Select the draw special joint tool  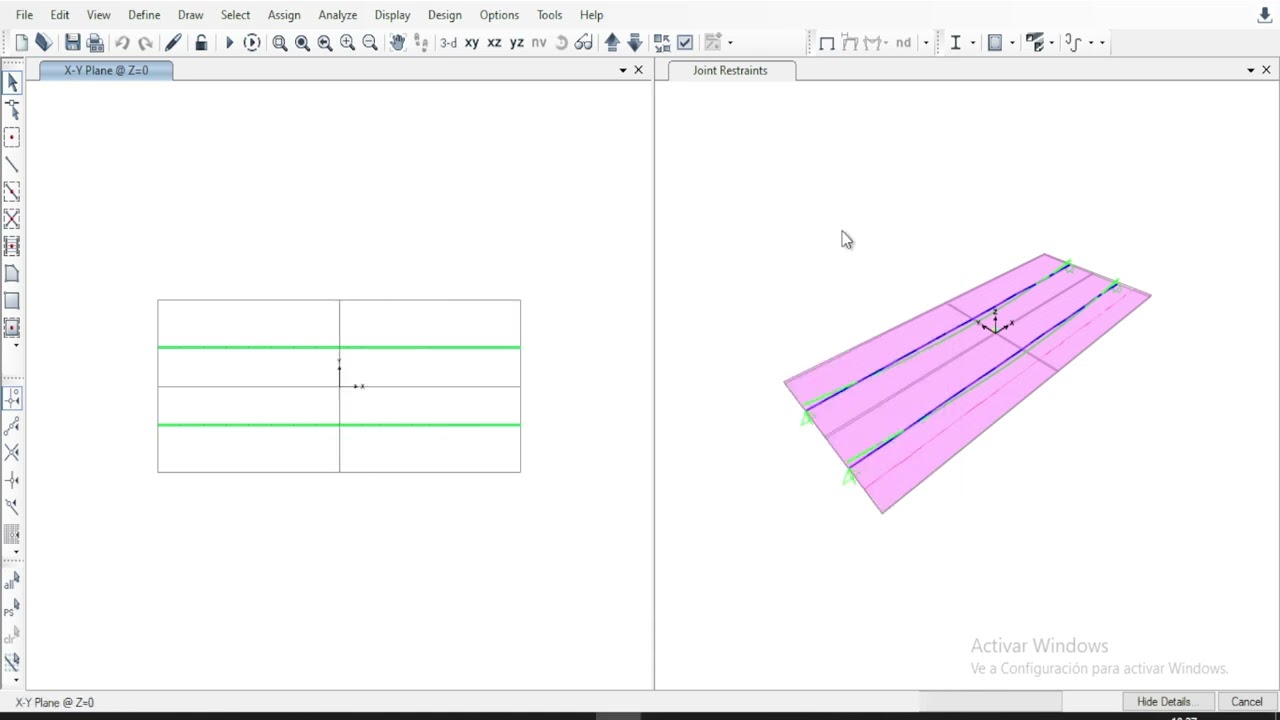(x=12, y=137)
